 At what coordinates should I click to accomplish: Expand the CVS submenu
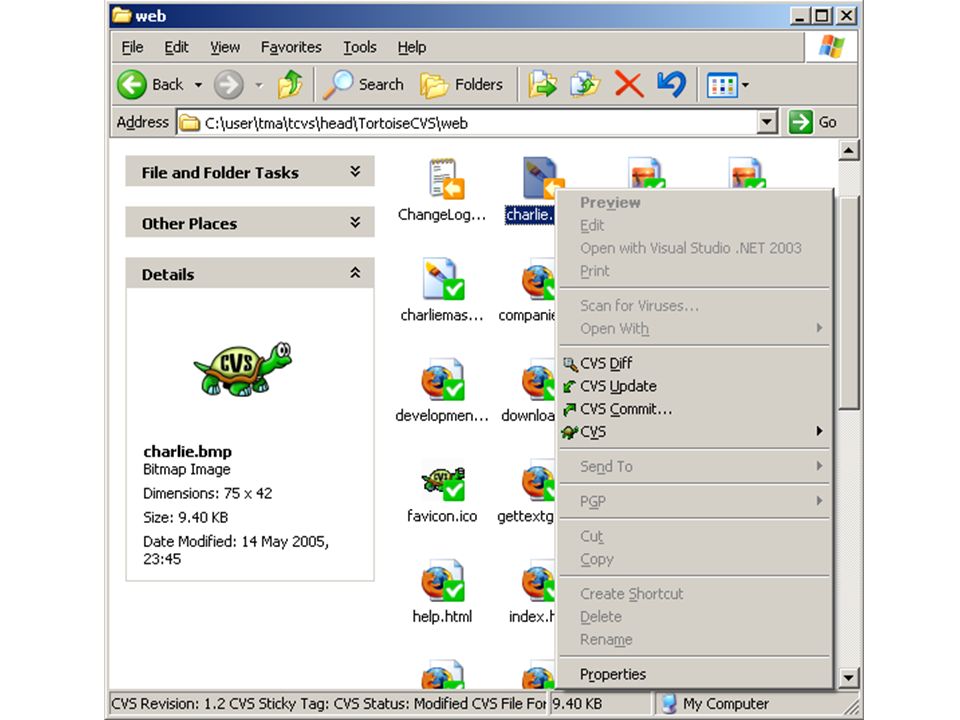[x=695, y=432]
